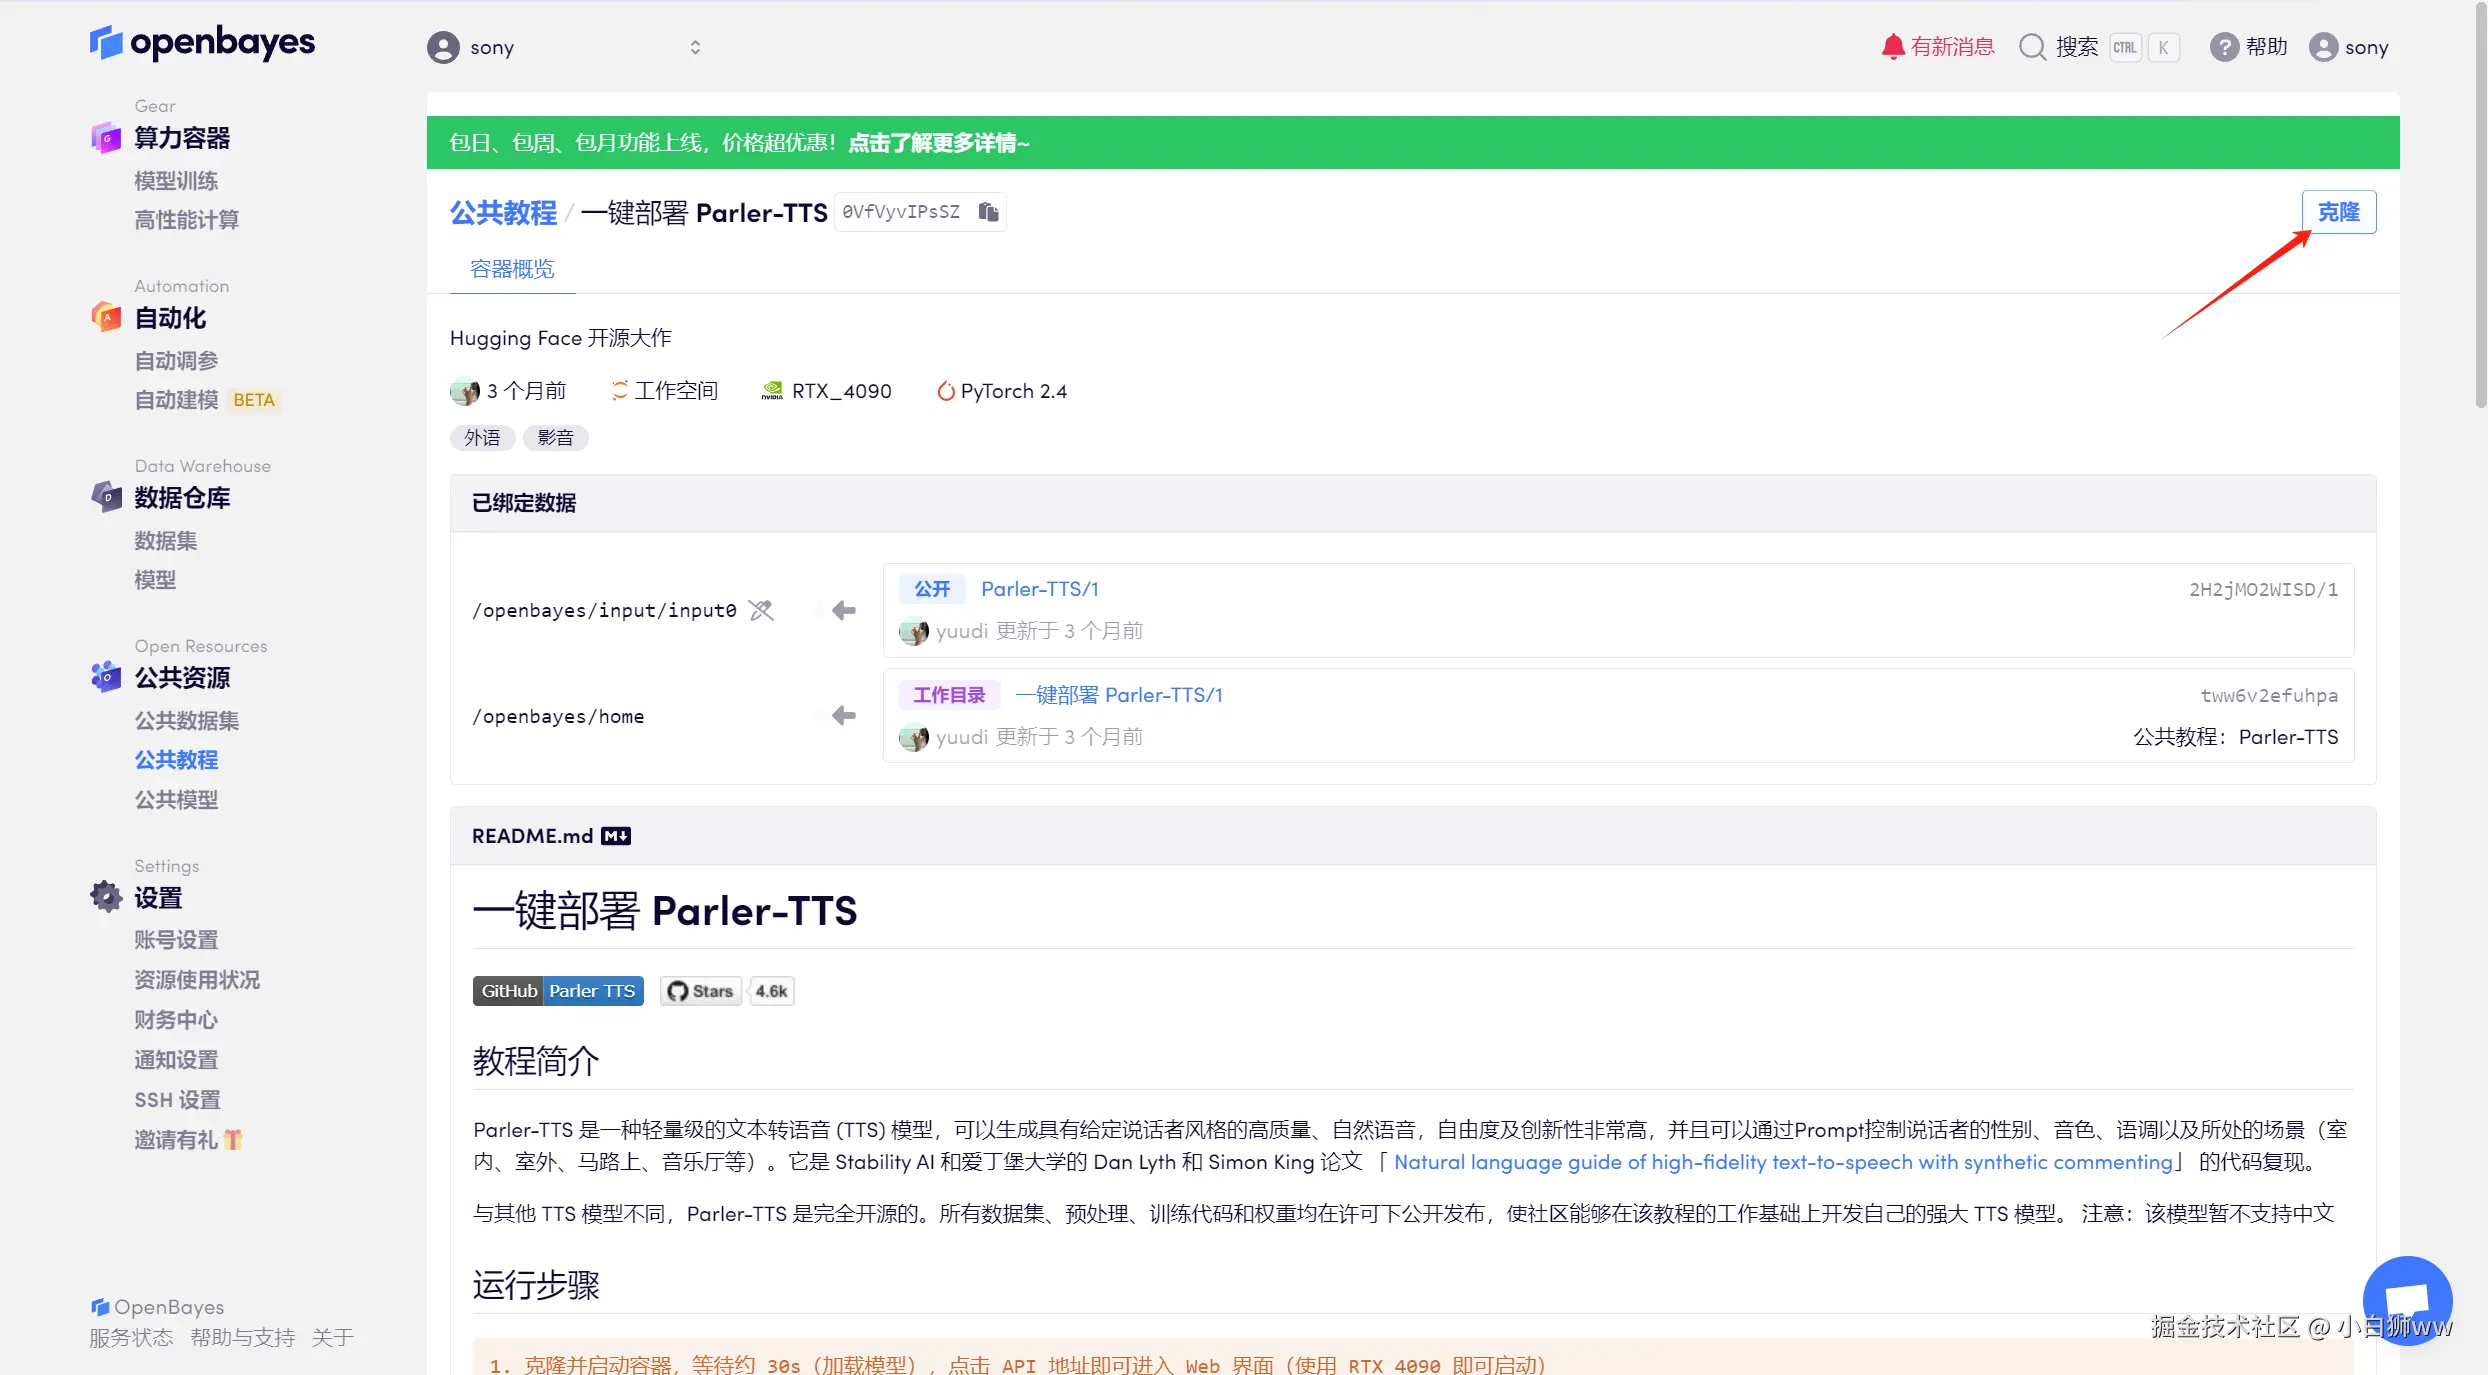2488x1375 pixels.
Task: Click the 公共教程 breadcrumb link
Action: pyautogui.click(x=503, y=213)
